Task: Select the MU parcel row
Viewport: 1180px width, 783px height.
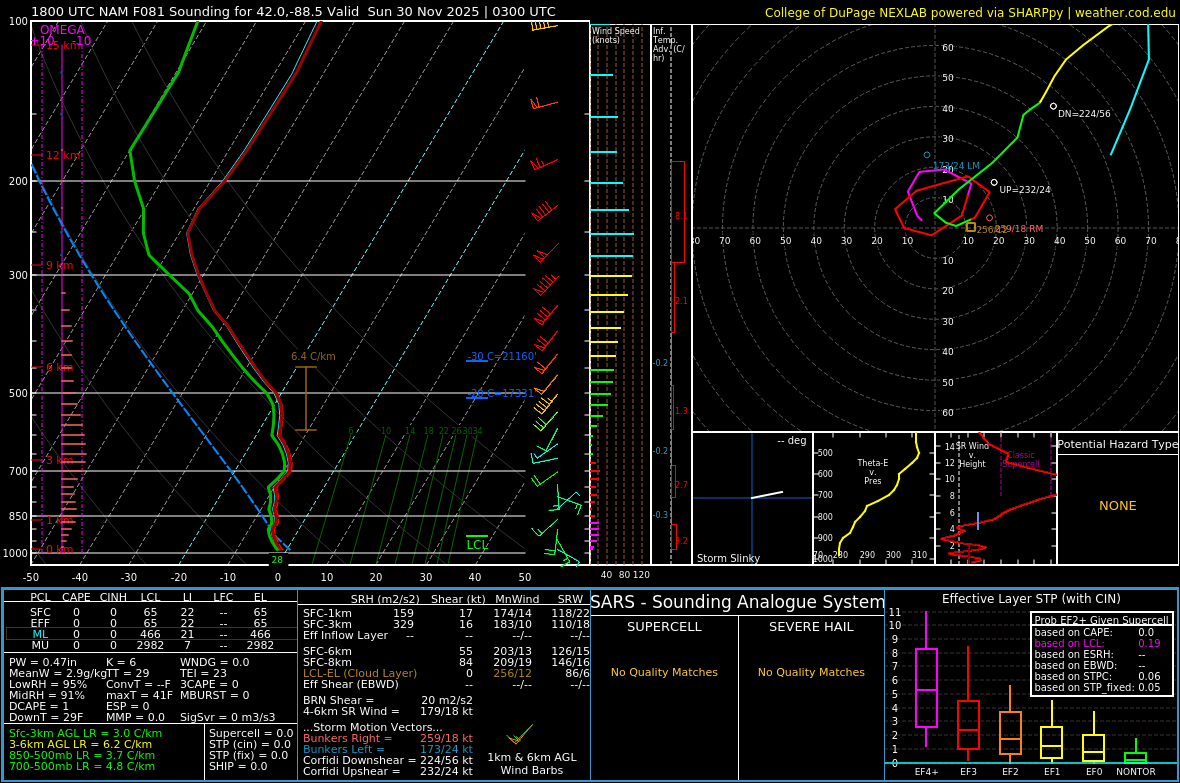Action: [x=151, y=645]
